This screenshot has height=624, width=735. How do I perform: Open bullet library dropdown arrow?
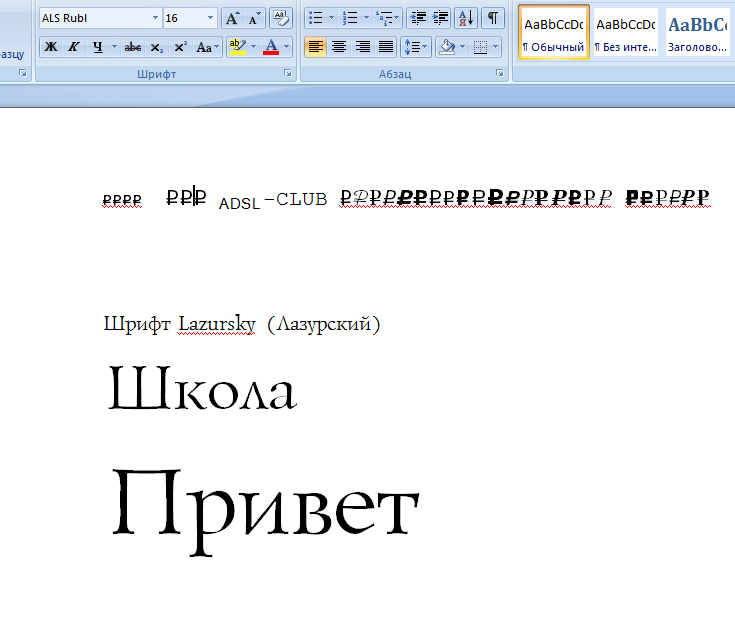pos(331,18)
